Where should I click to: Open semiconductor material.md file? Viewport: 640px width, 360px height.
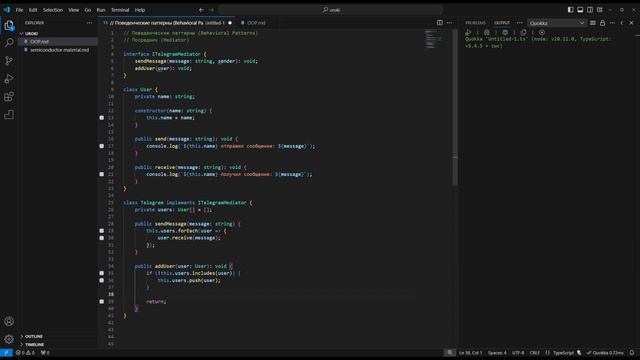tap(57, 50)
